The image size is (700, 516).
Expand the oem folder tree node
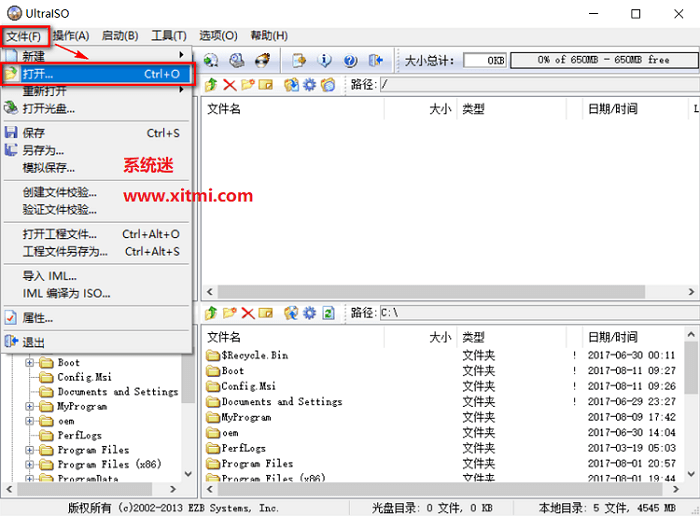29,421
